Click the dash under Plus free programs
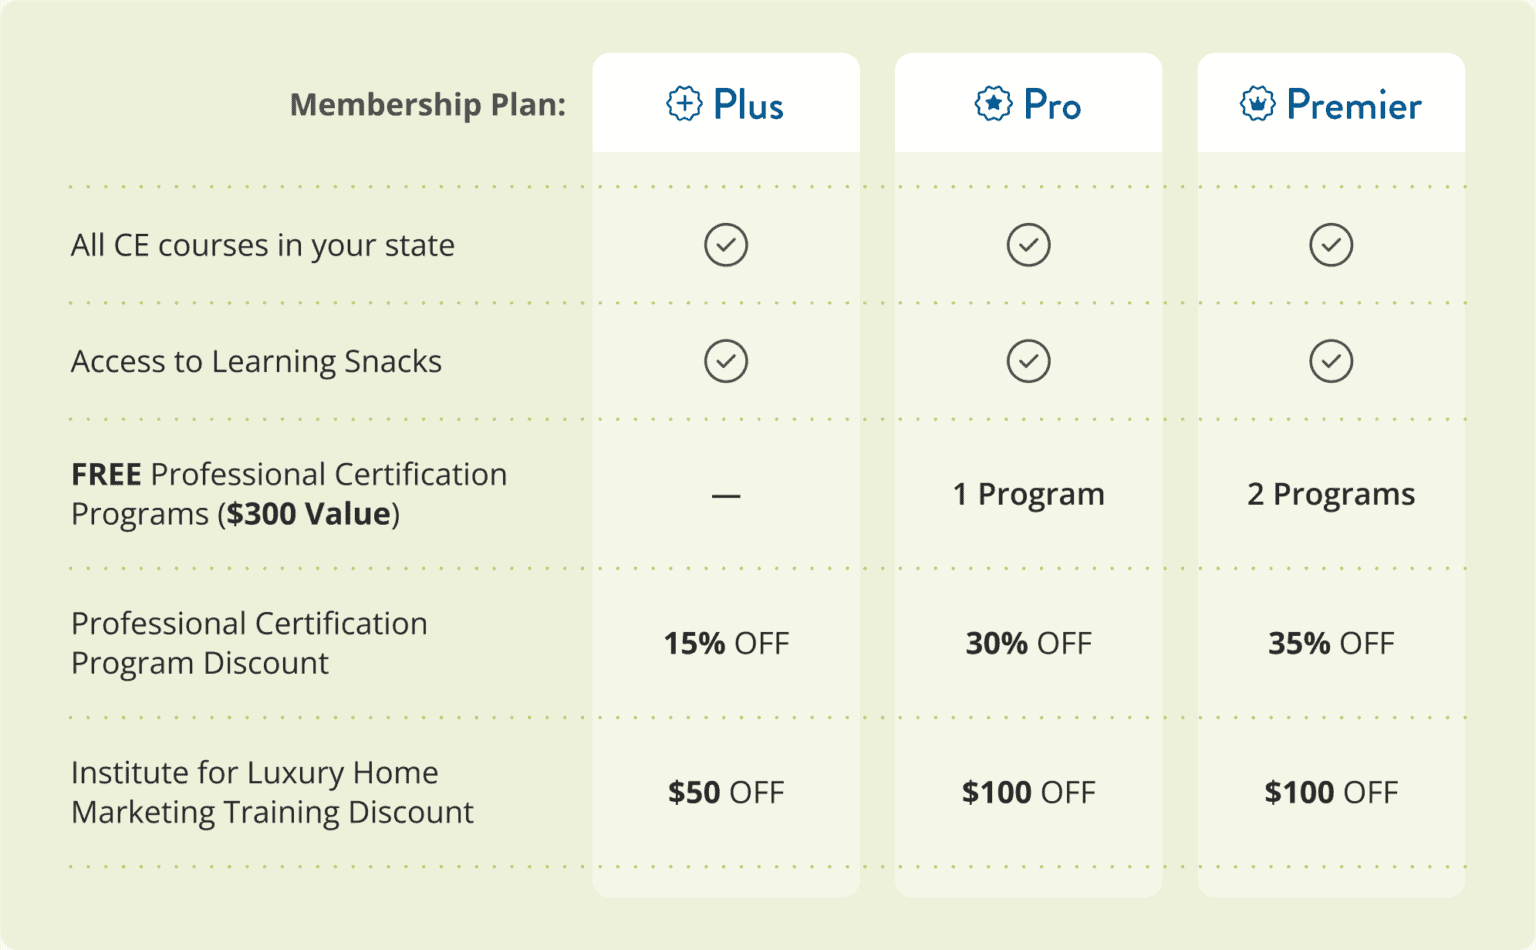The image size is (1536, 950). 726,495
